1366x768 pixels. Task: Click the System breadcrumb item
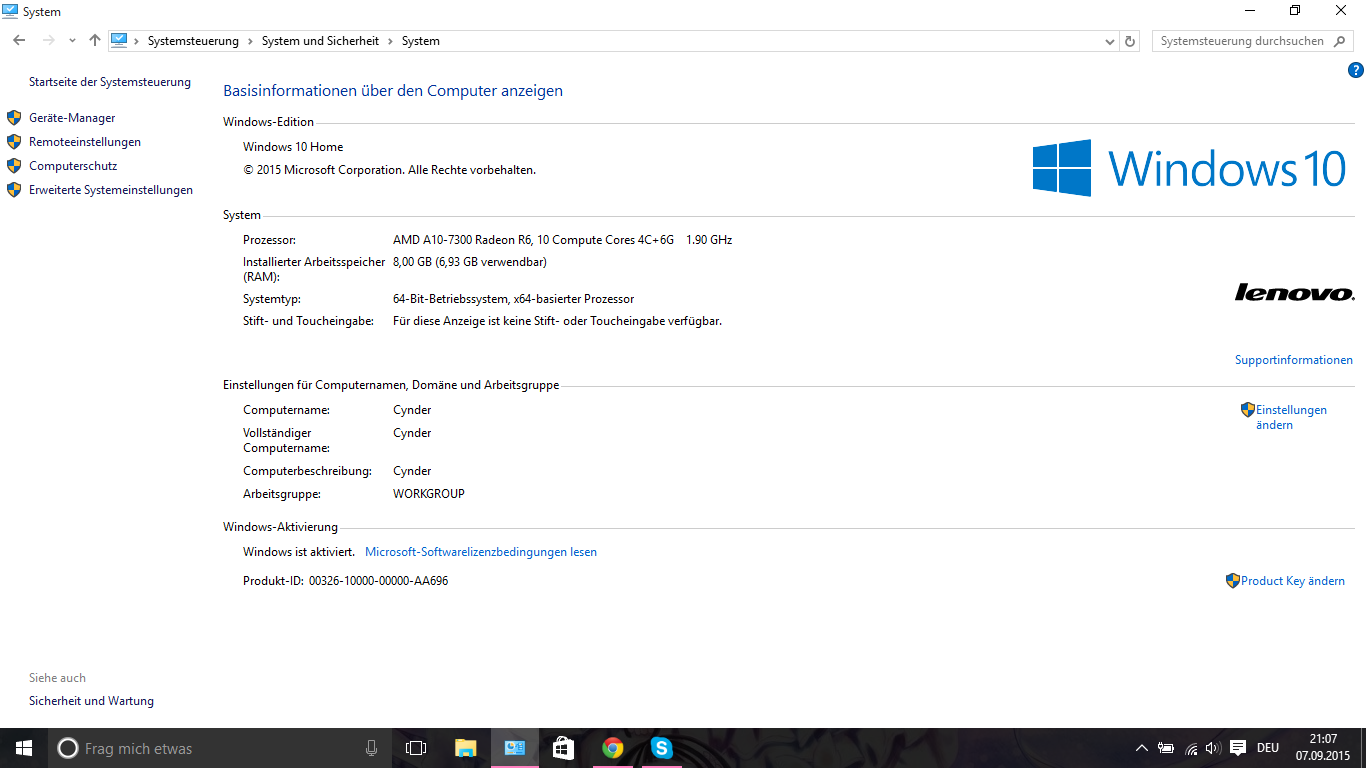click(421, 41)
